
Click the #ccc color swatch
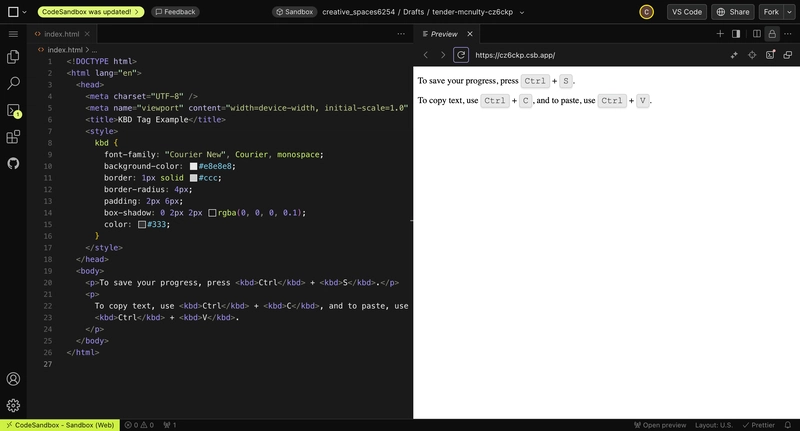click(x=193, y=178)
